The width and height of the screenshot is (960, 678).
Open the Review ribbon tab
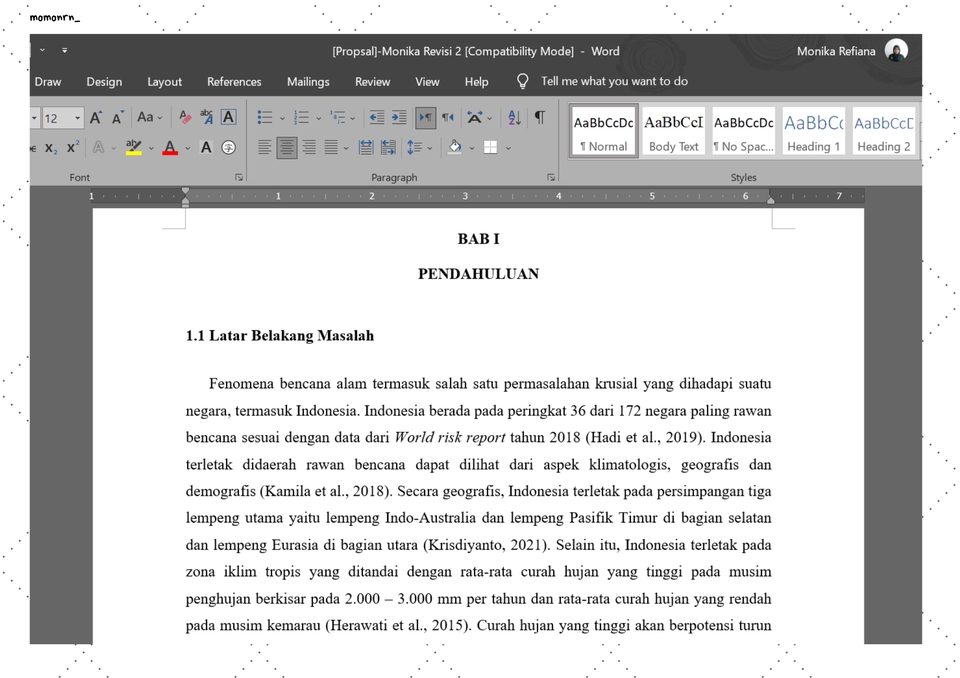pos(372,82)
